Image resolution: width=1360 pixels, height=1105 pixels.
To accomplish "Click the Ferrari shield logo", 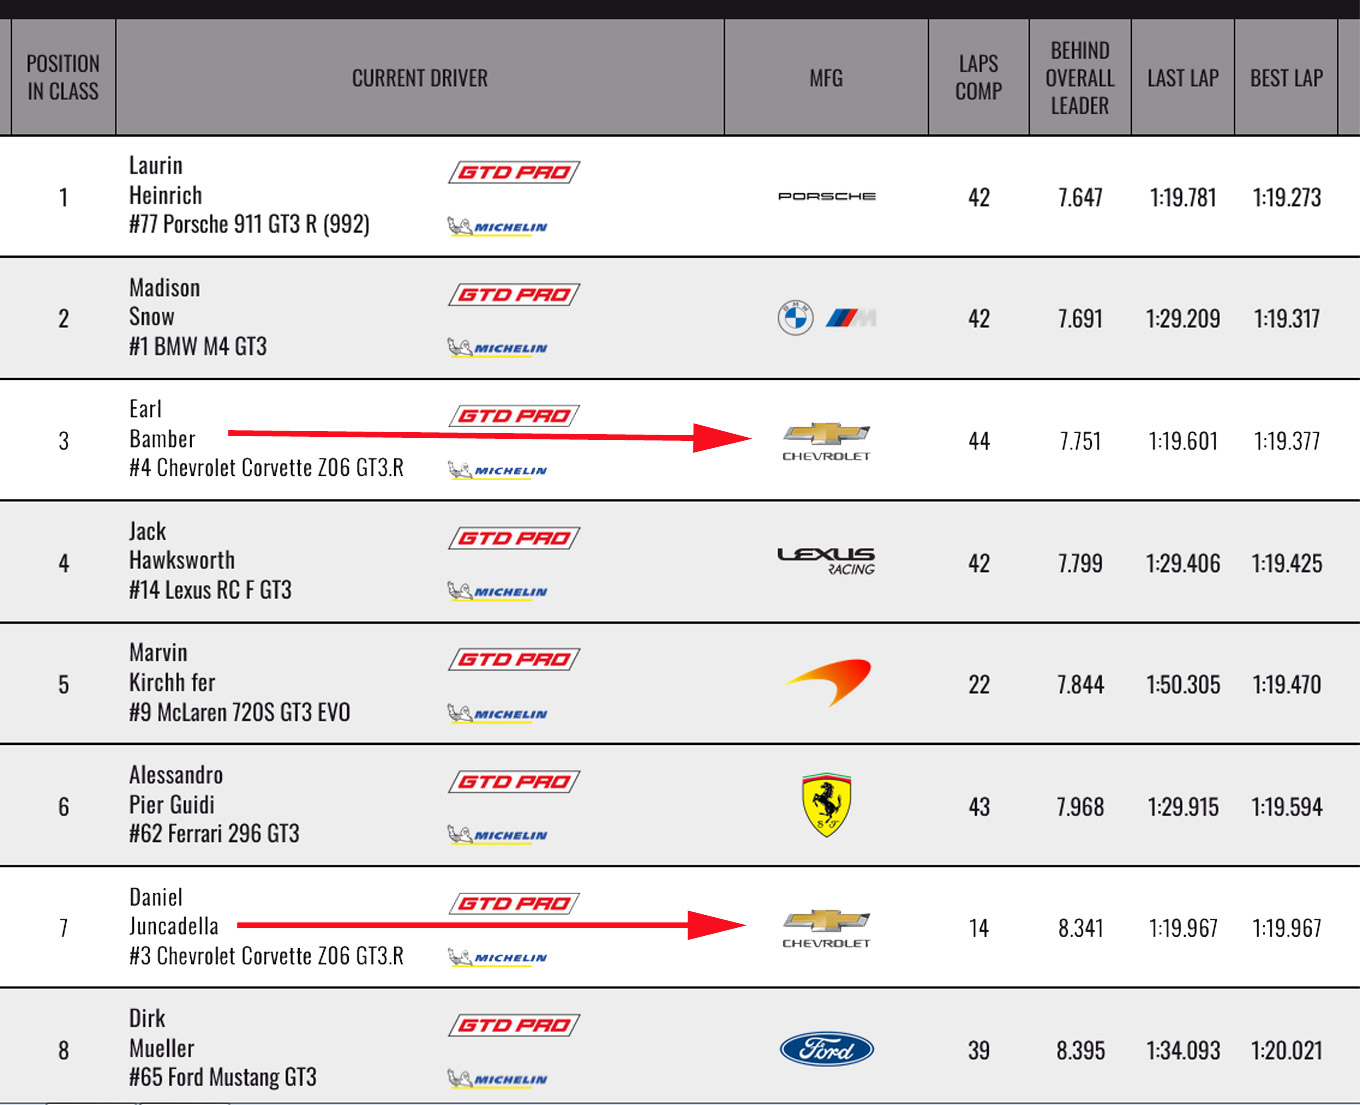I will [x=826, y=804].
